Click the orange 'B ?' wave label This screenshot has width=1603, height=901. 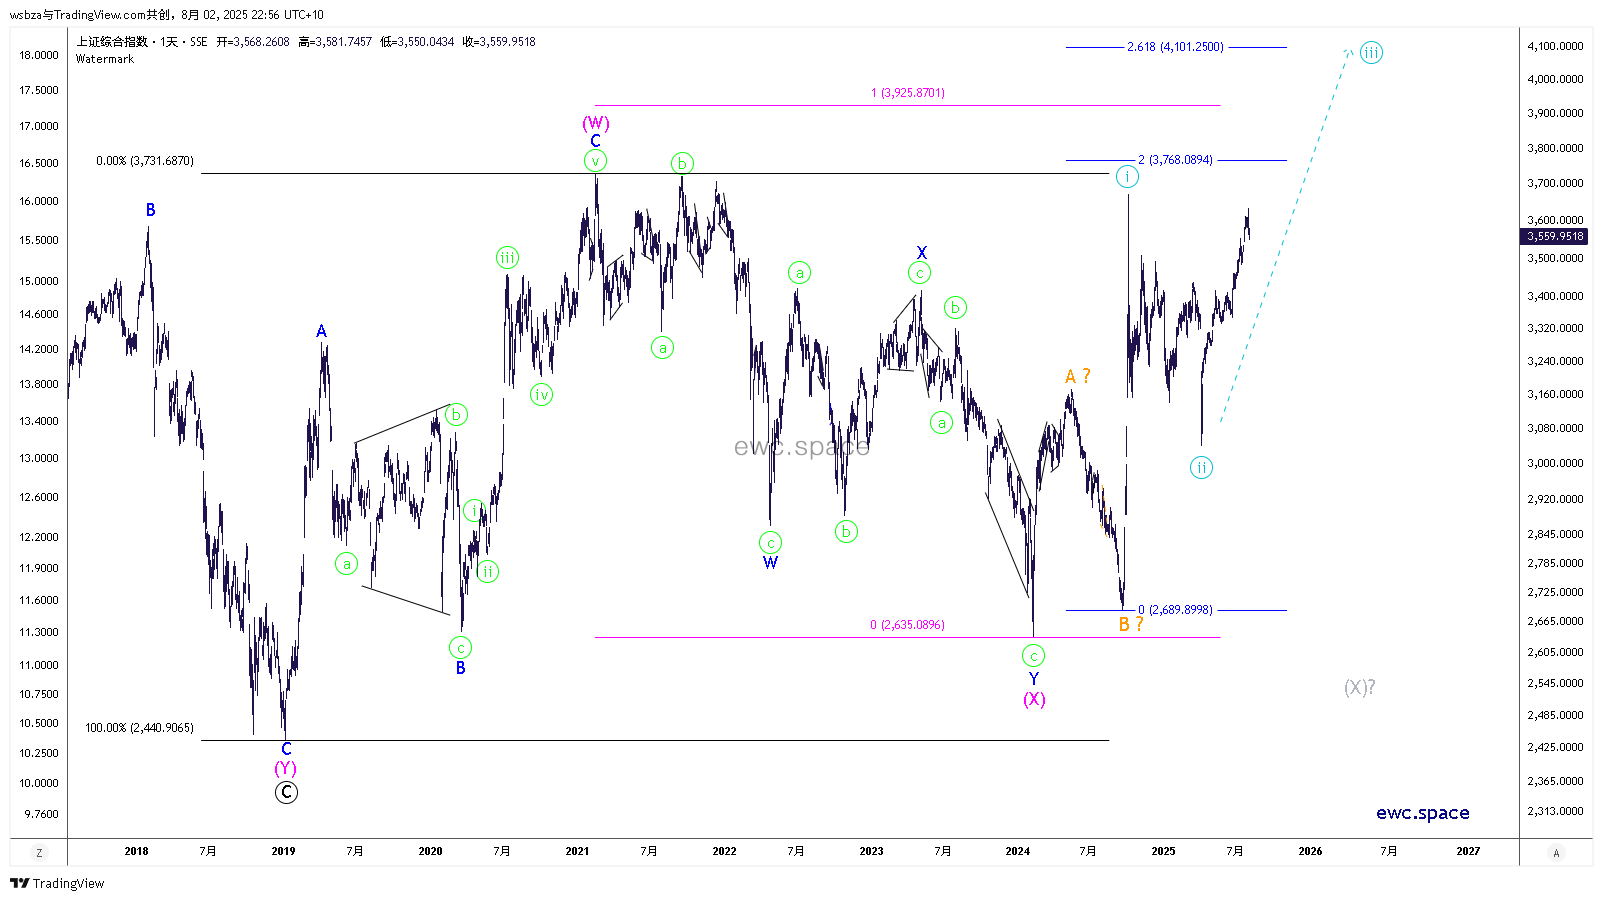coord(1130,625)
